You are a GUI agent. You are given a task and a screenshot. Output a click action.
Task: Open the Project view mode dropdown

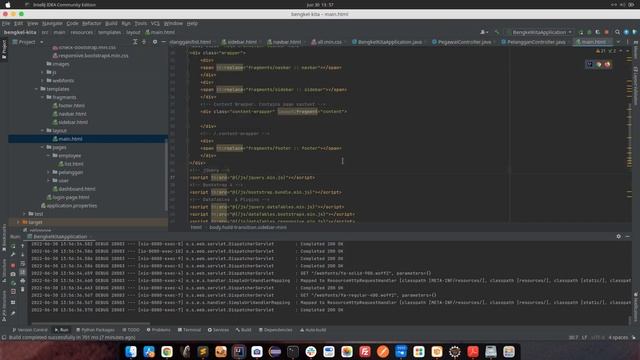28,42
